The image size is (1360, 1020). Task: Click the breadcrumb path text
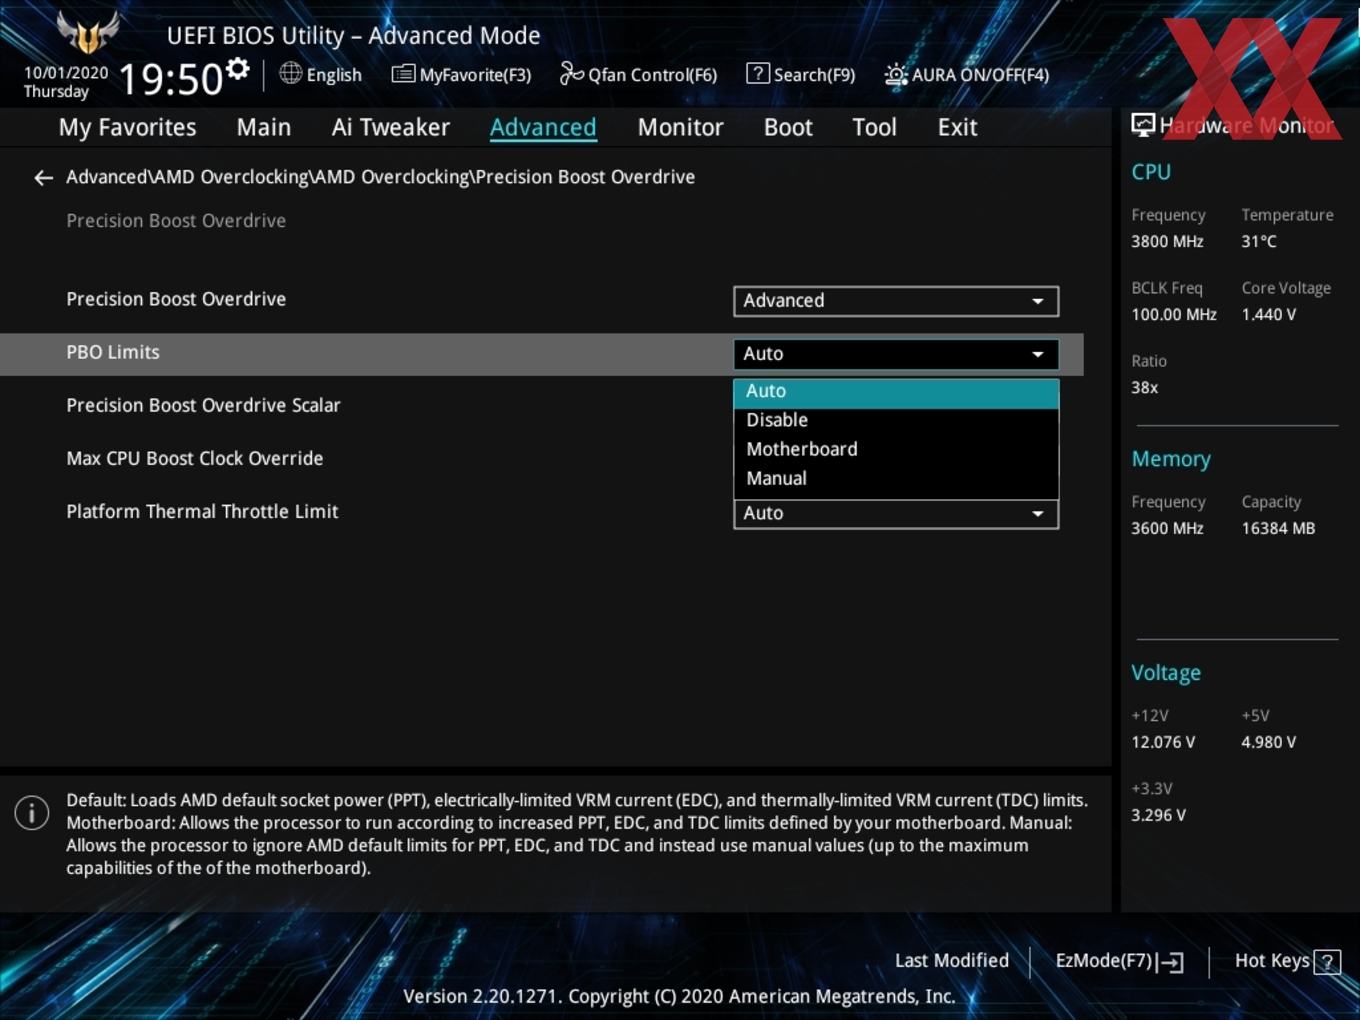pos(380,177)
